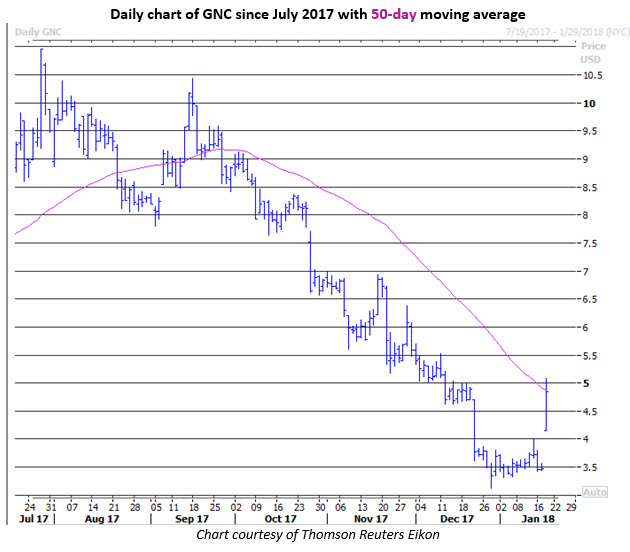Click the bold 10 price axis label
This screenshot has width=630, height=552.
coord(589,103)
